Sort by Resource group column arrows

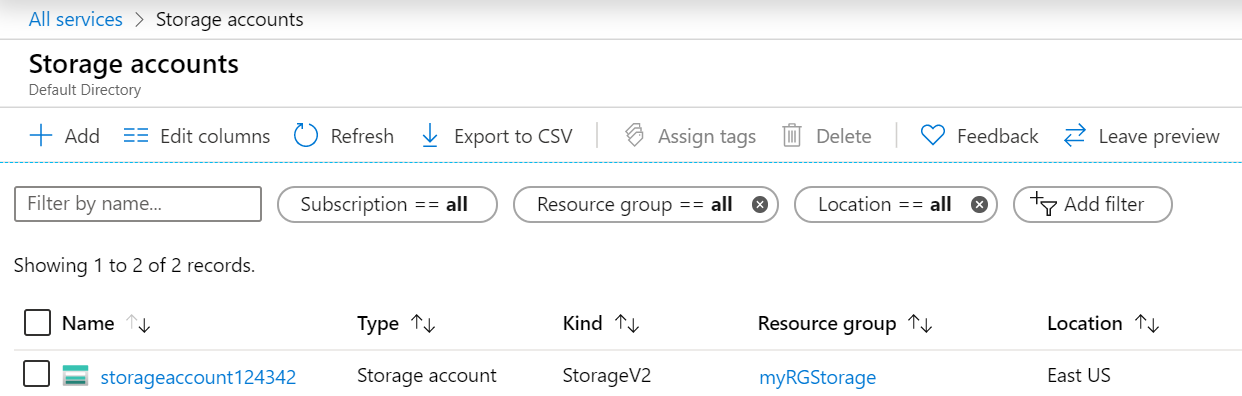pos(920,324)
